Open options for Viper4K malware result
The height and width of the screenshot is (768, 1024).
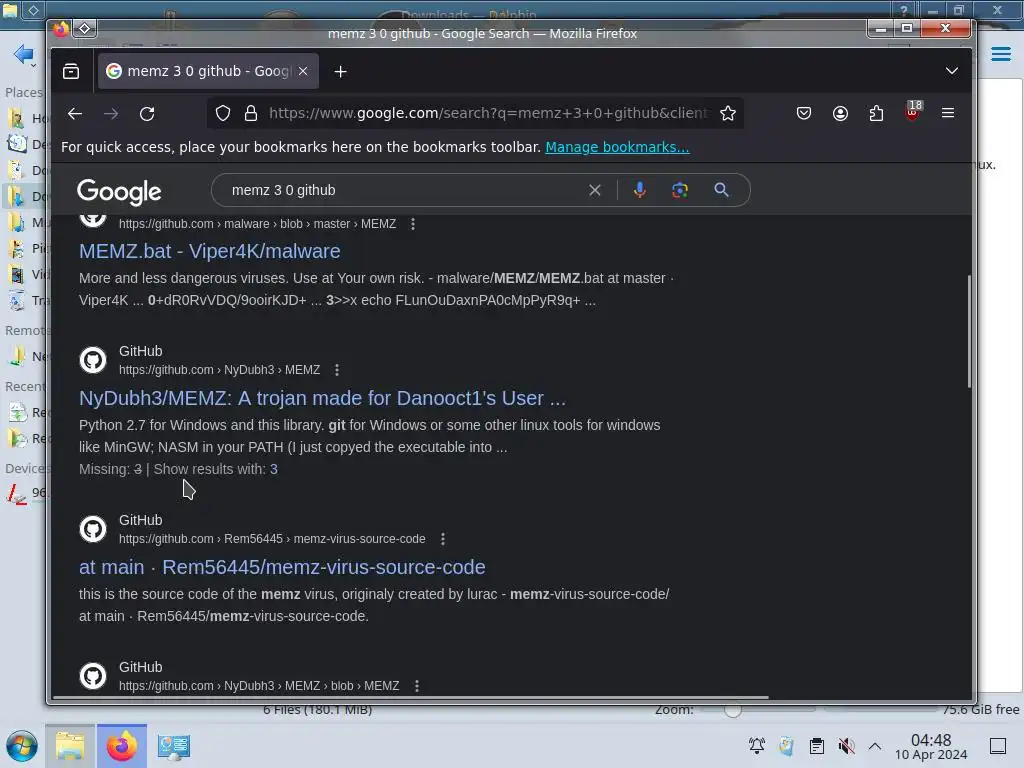[413, 224]
